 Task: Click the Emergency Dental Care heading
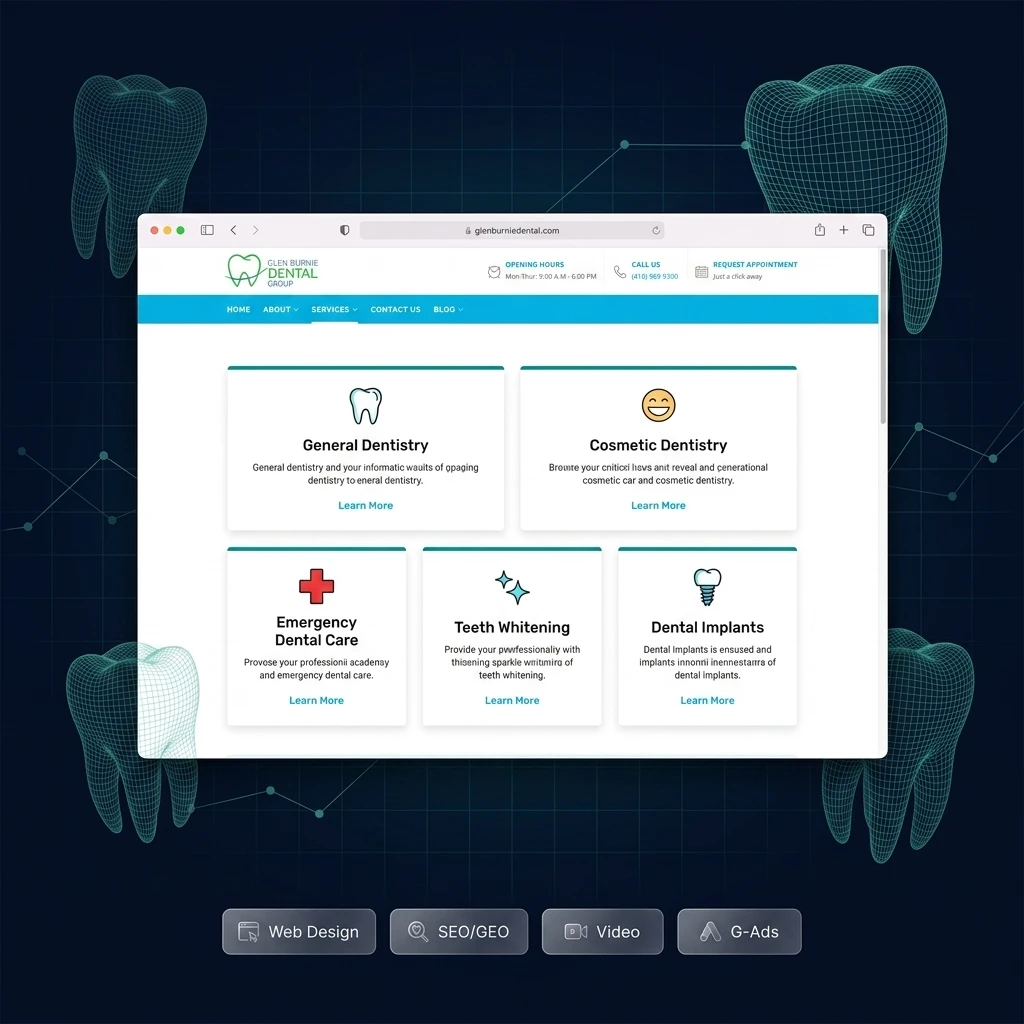point(317,631)
